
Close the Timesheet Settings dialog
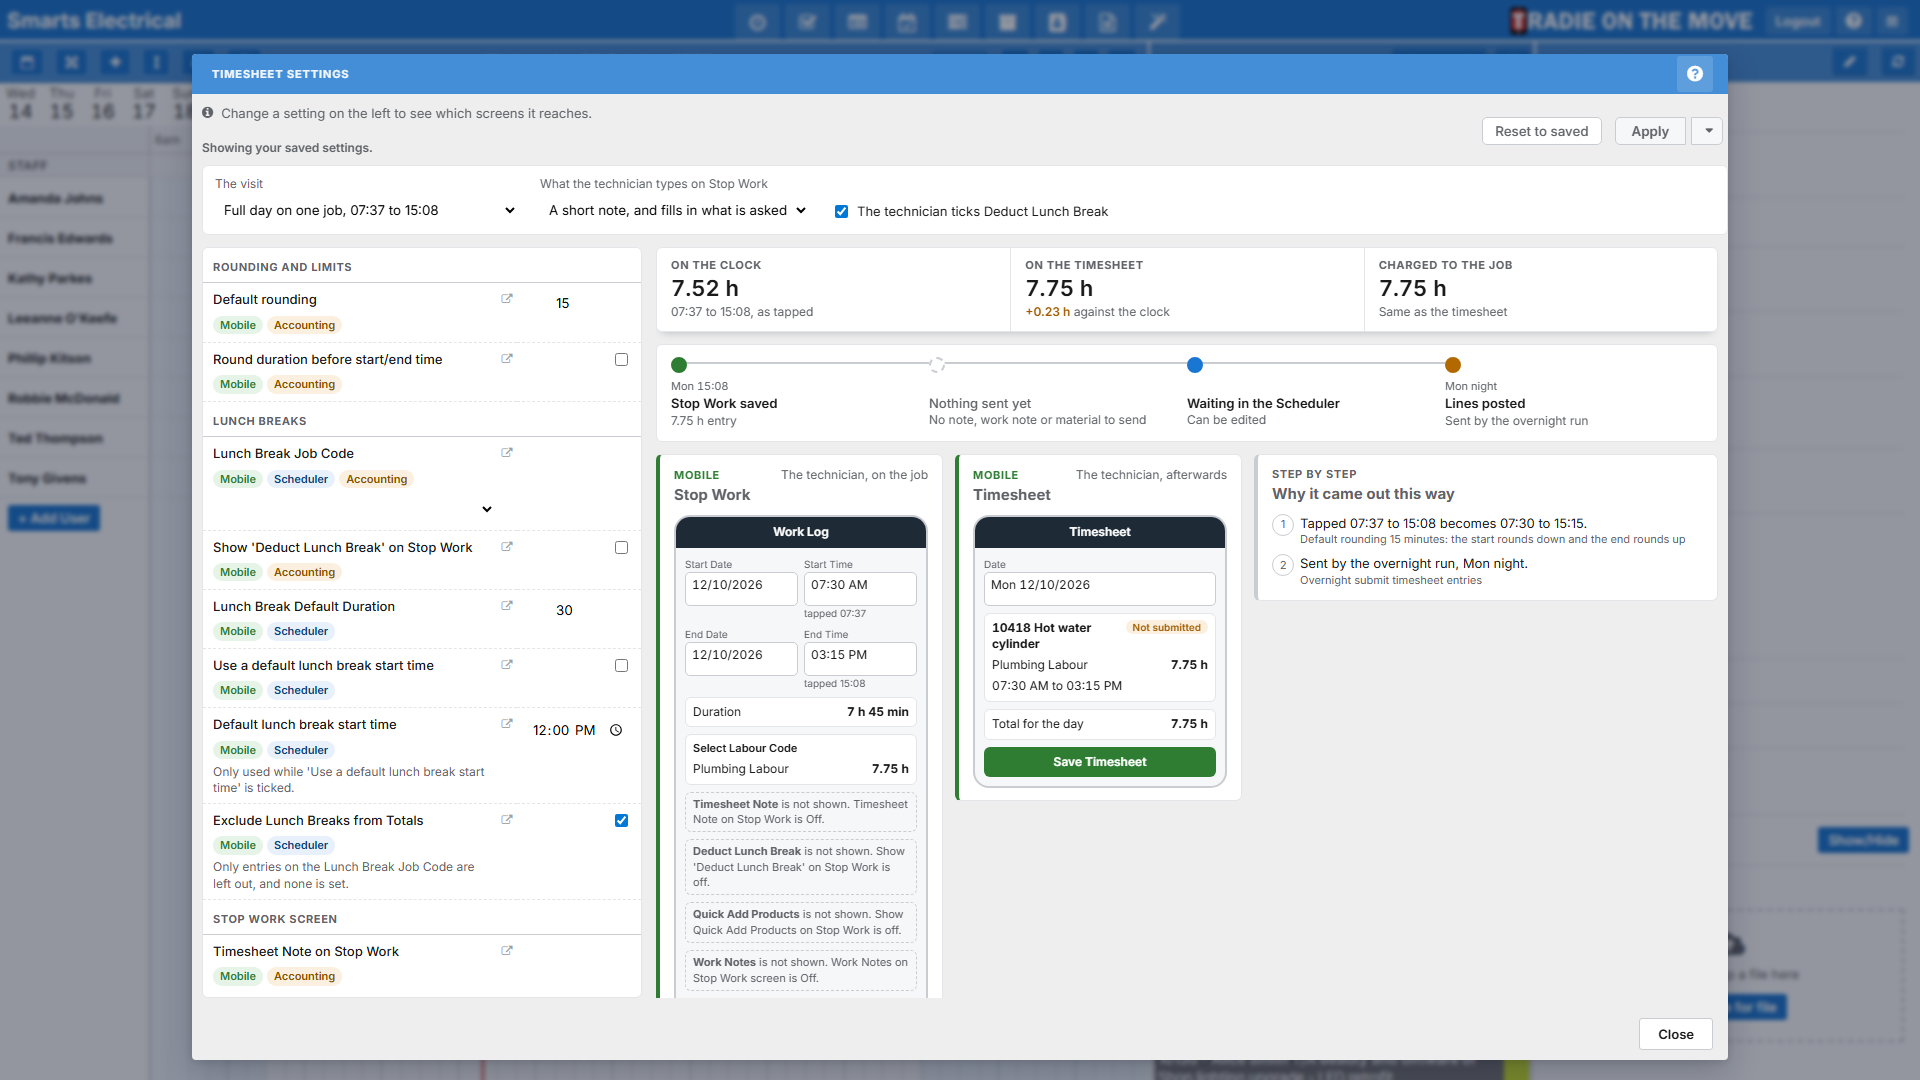[1675, 1034]
